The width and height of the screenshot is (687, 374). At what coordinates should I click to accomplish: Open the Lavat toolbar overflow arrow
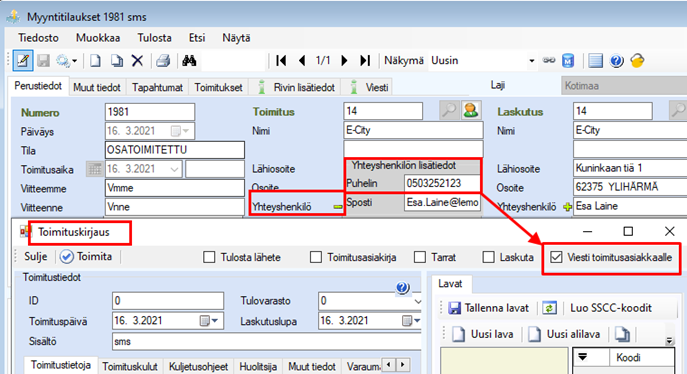669,340
